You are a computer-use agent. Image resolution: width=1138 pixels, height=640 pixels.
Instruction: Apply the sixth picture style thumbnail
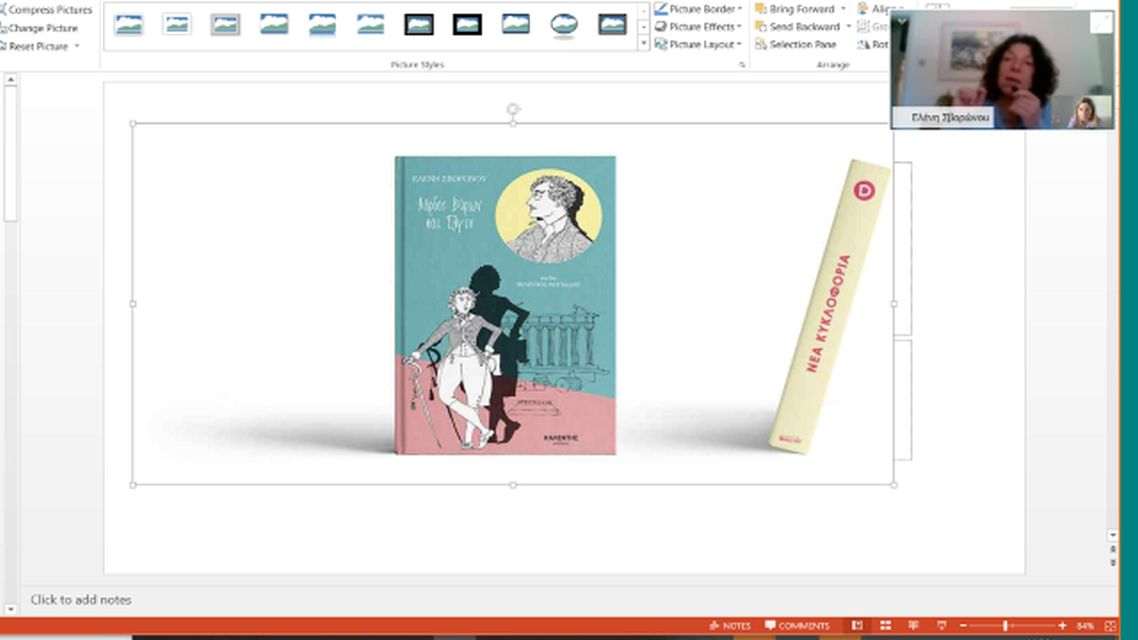pos(370,25)
